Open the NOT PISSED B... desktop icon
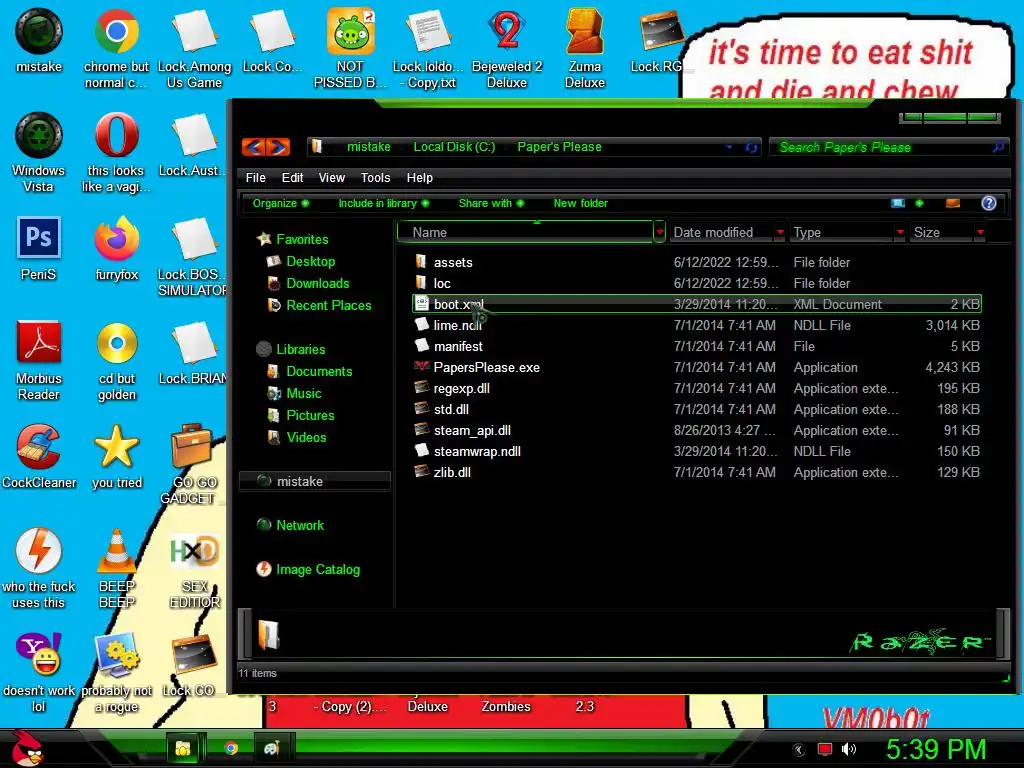 [x=350, y=49]
